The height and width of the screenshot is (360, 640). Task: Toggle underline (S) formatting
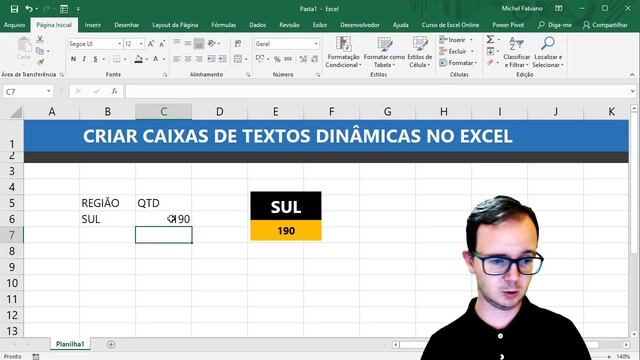[95, 59]
